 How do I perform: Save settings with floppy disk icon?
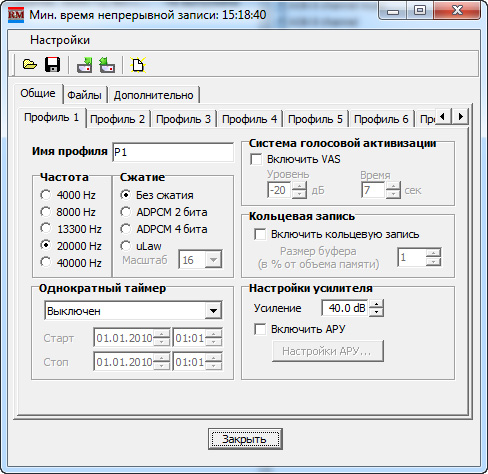point(52,64)
